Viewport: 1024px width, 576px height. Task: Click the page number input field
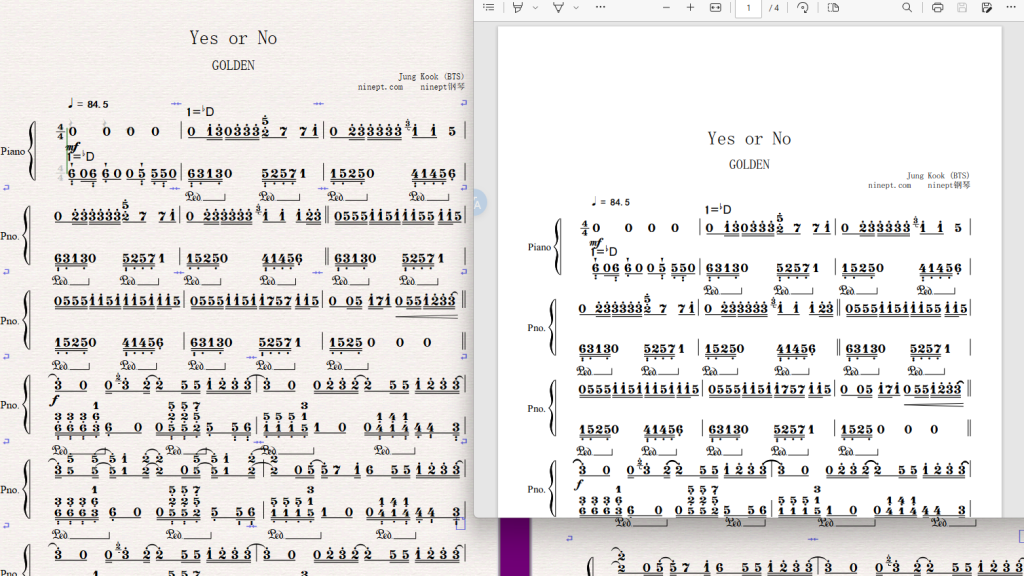(748, 8)
